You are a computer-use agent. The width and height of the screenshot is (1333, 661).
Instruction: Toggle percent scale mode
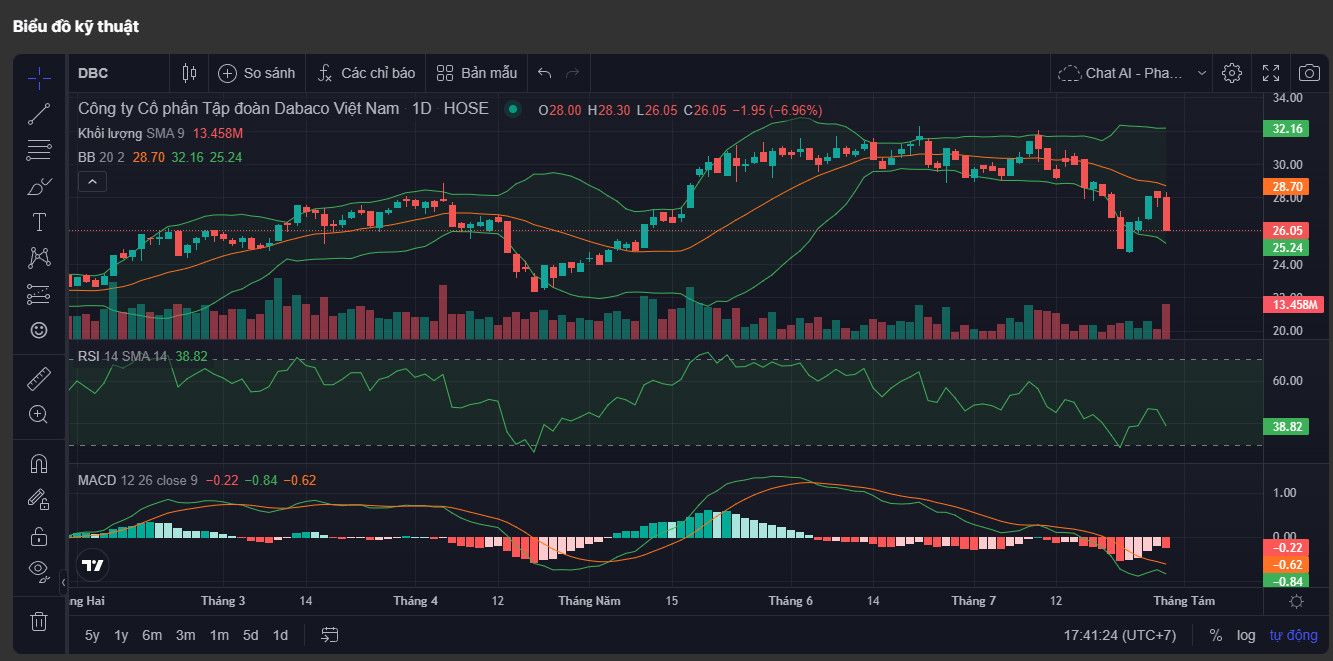[1215, 635]
